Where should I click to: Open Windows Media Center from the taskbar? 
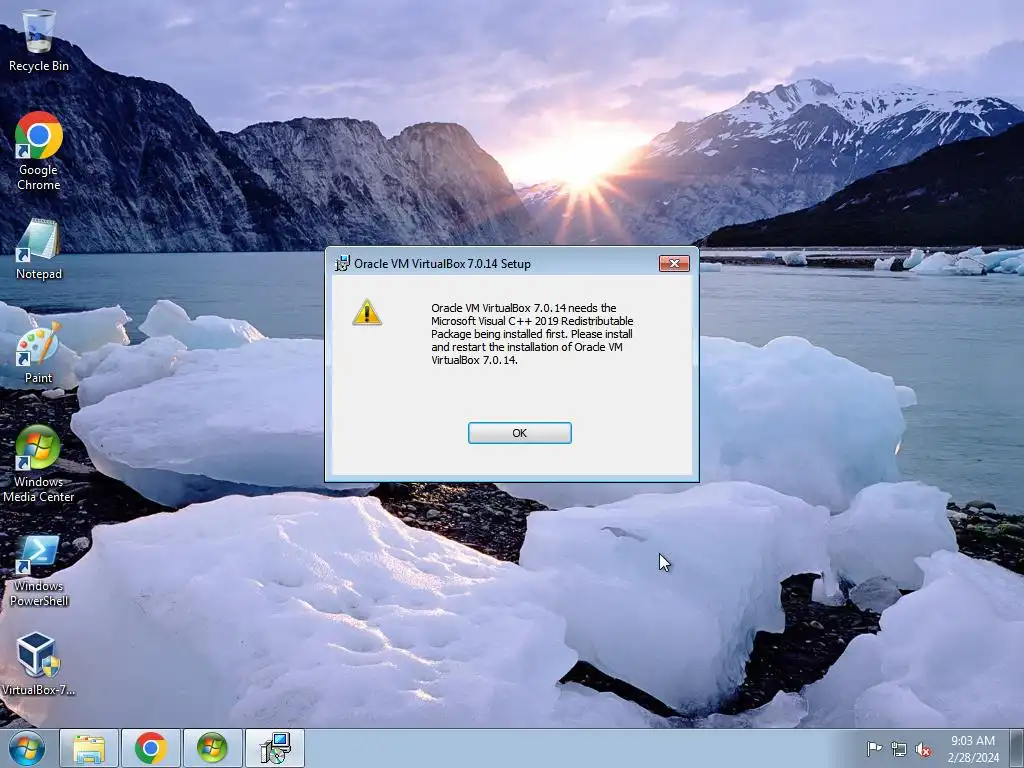[212, 748]
